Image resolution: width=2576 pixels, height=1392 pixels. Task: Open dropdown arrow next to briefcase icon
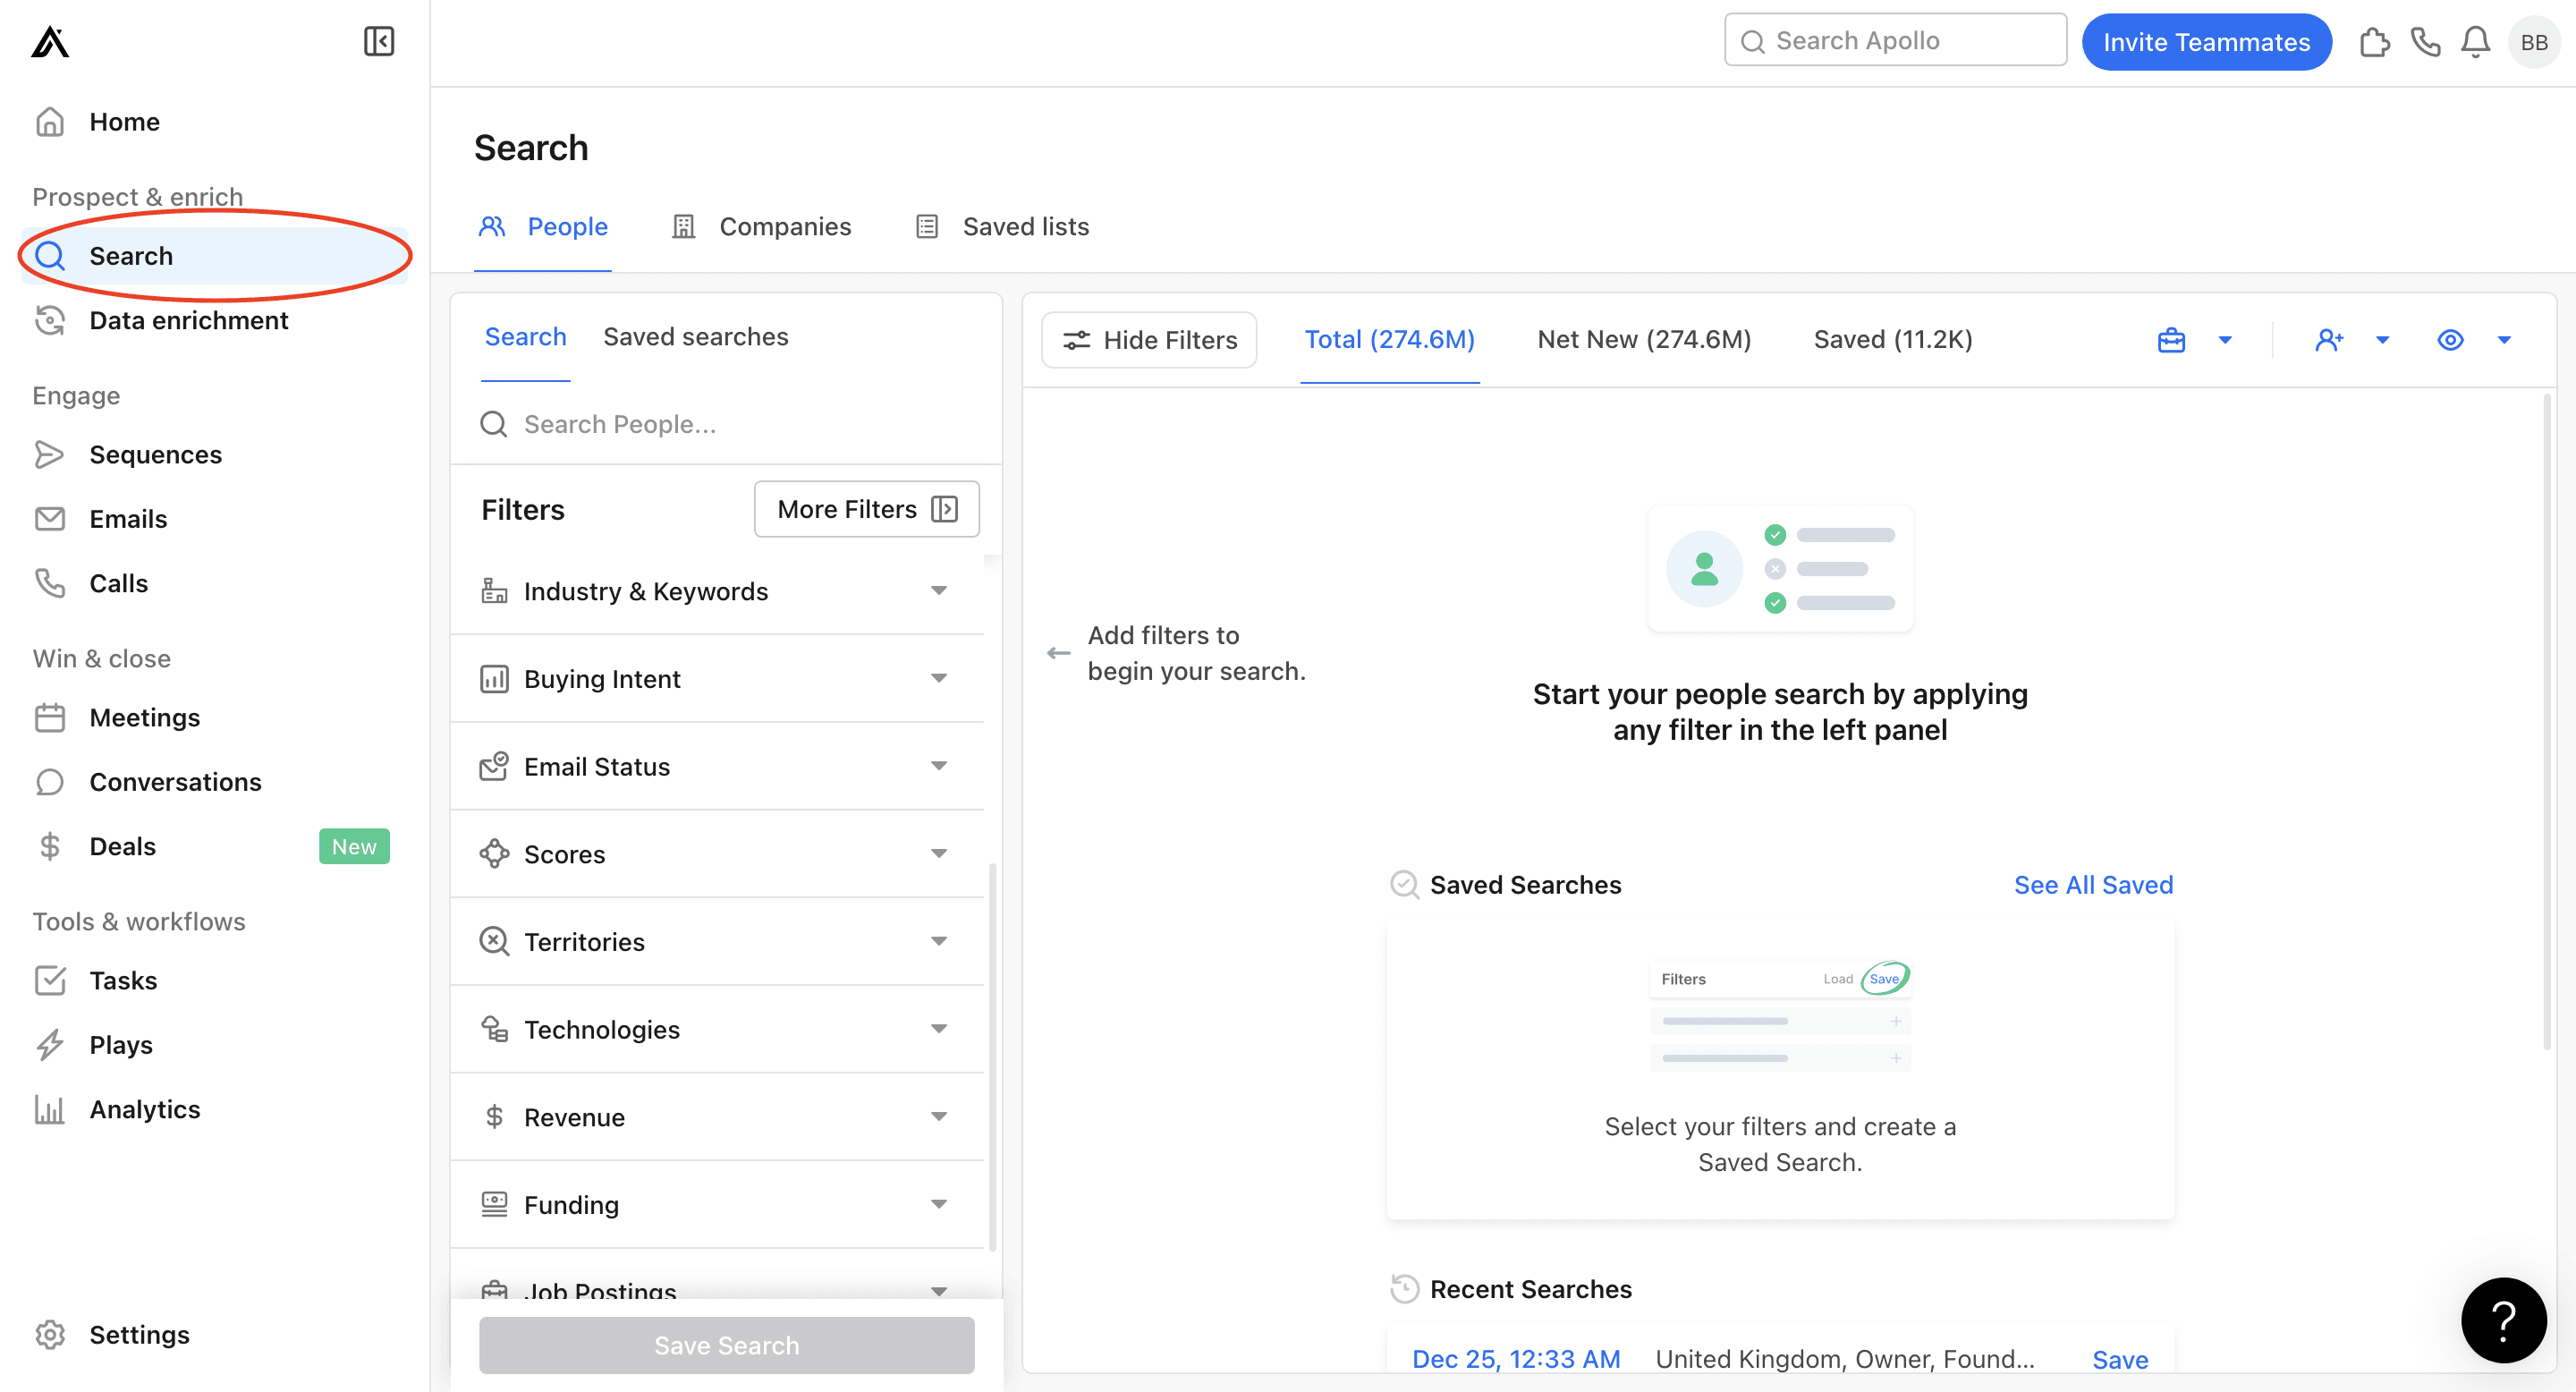2225,340
